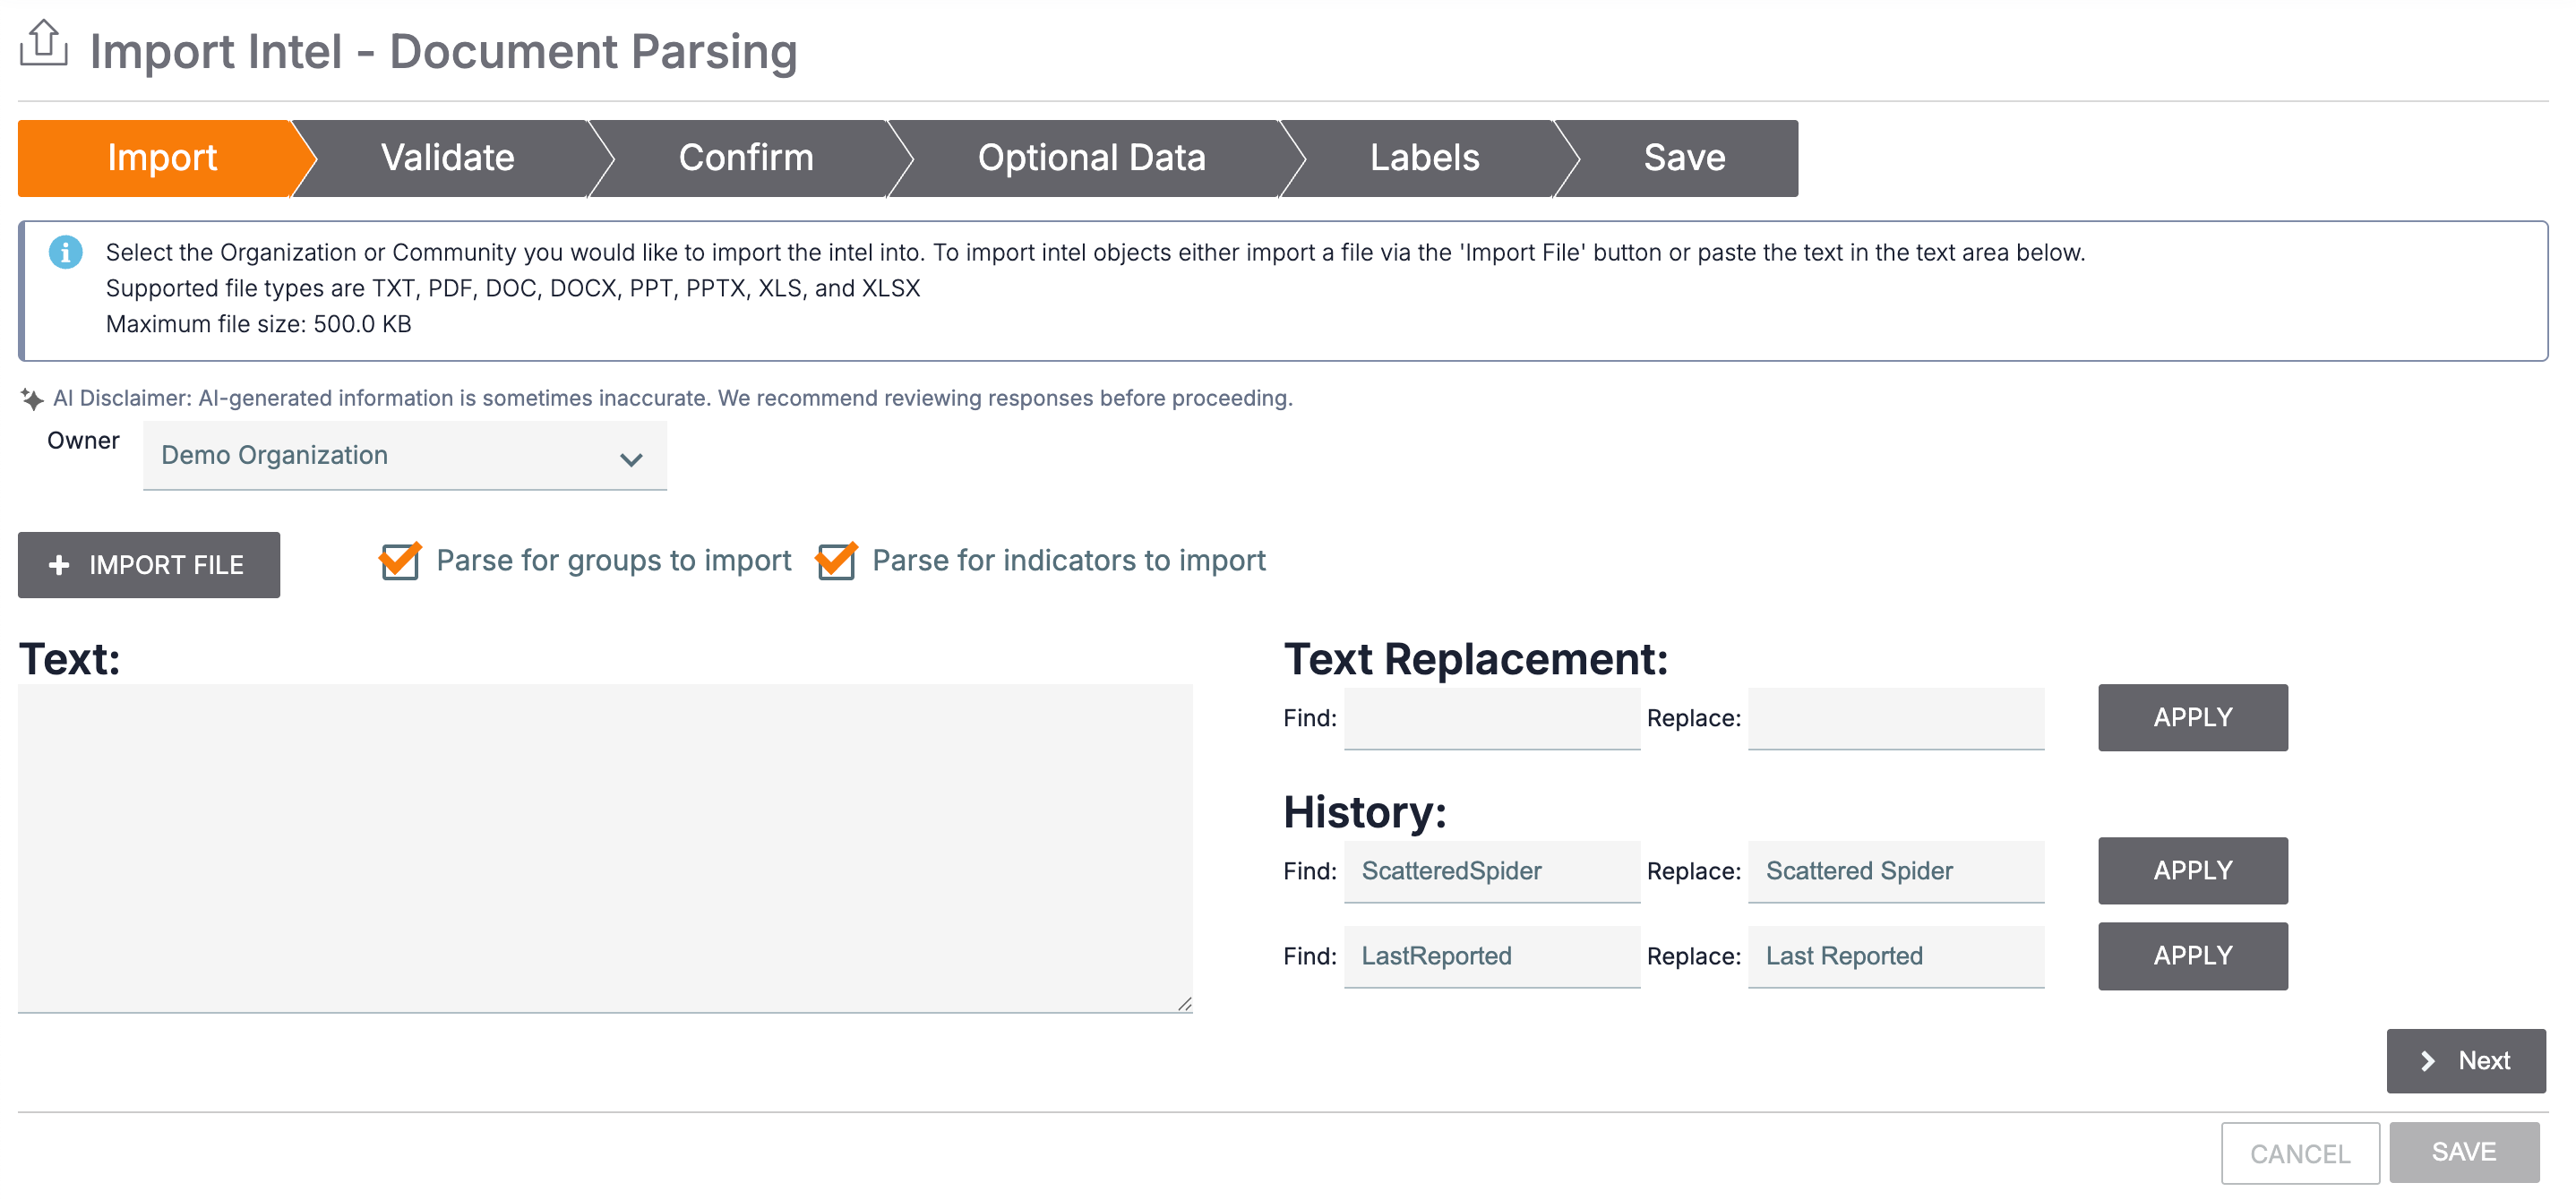Viewport: 2576px width, 1200px height.
Task: Click the CANCEL button at the bottom
Action: pyautogui.click(x=2300, y=1152)
